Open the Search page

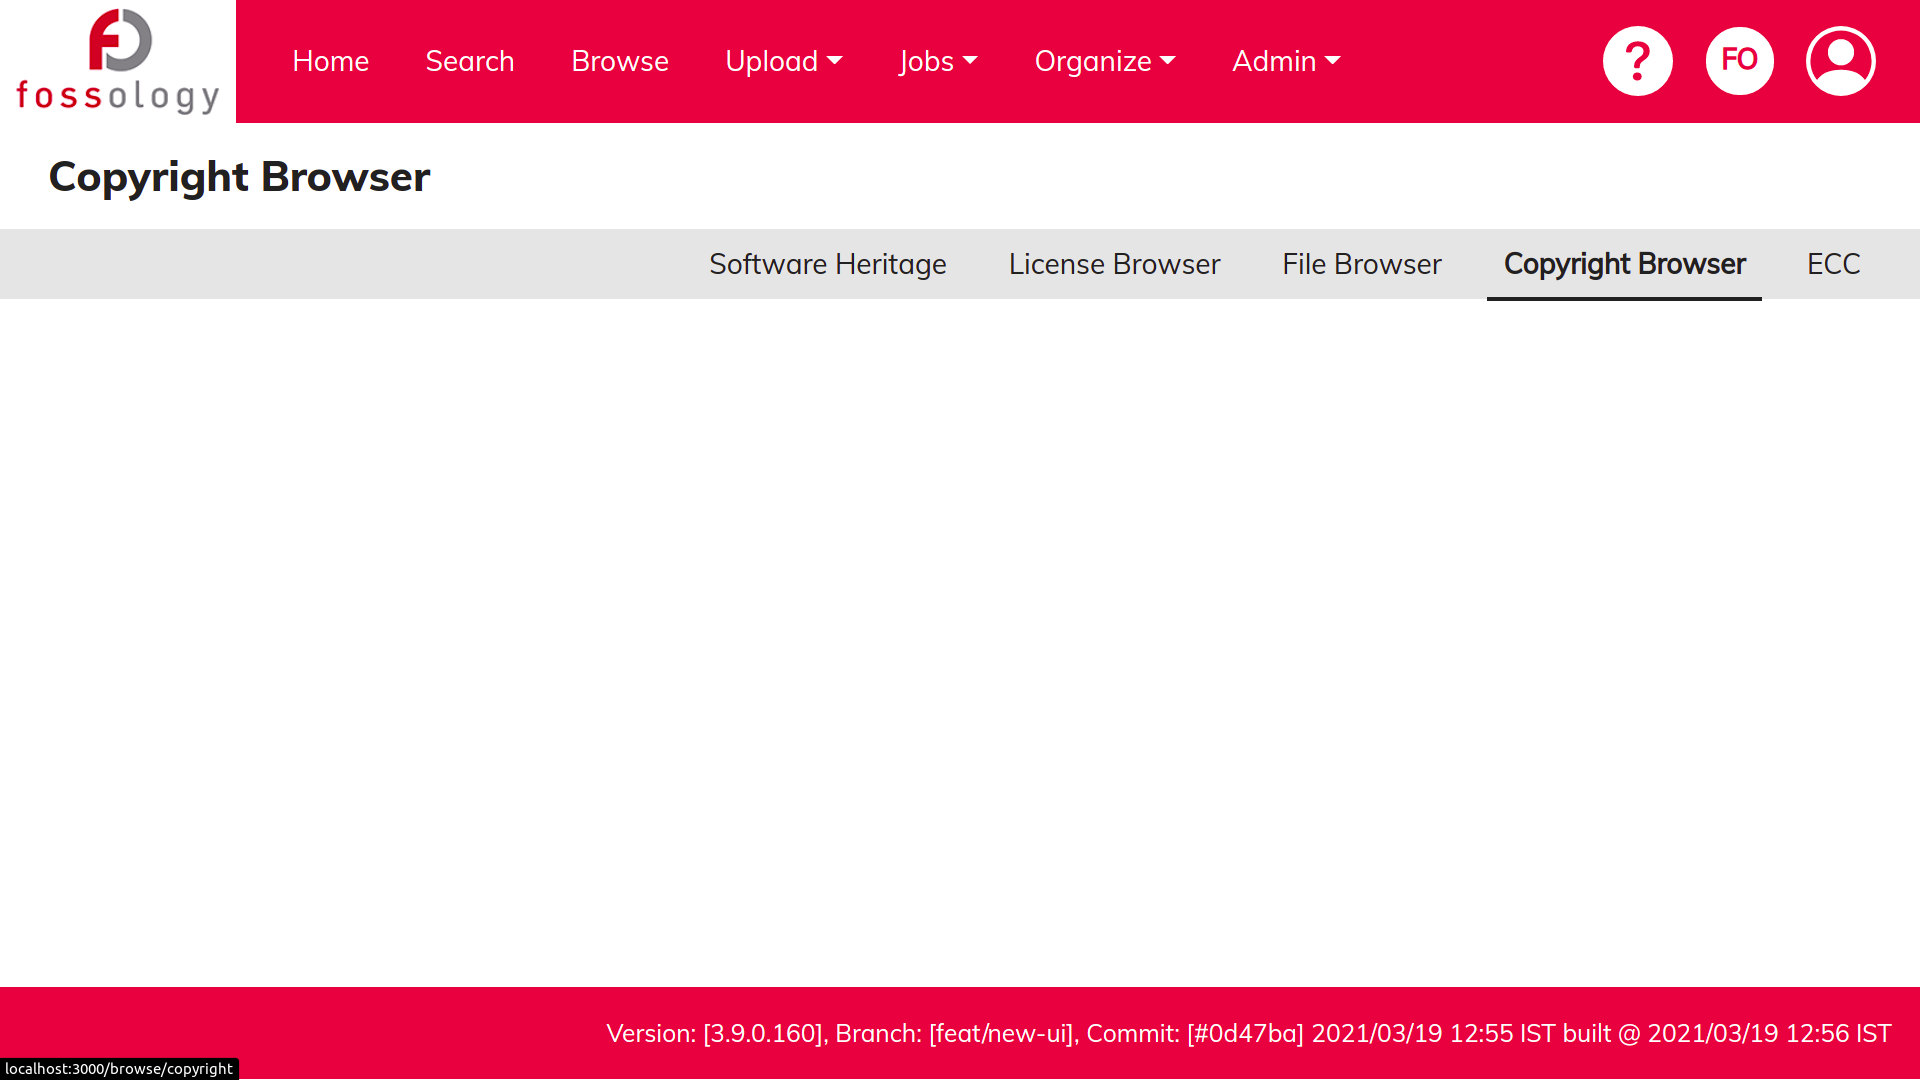click(470, 61)
